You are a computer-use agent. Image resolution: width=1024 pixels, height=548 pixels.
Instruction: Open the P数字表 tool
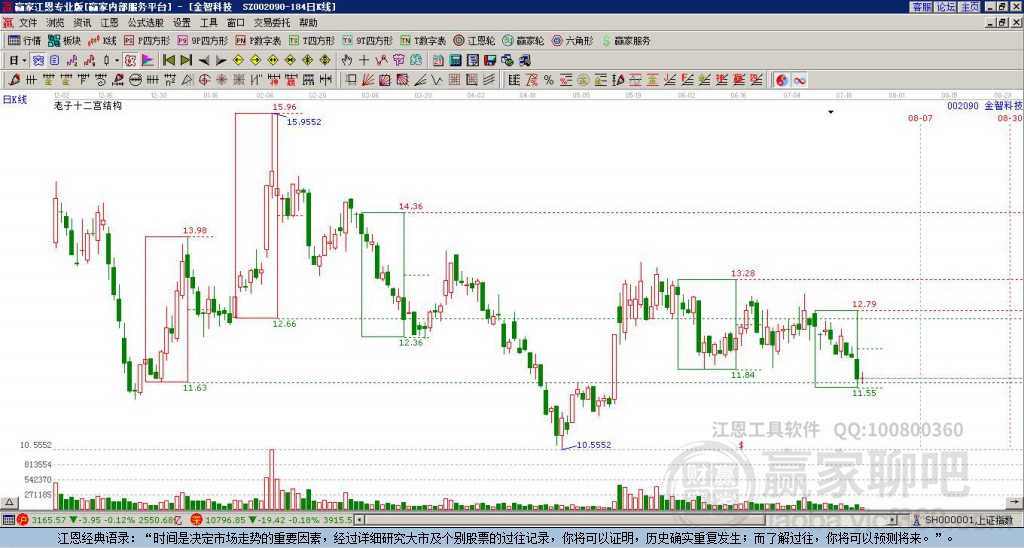(x=259, y=40)
